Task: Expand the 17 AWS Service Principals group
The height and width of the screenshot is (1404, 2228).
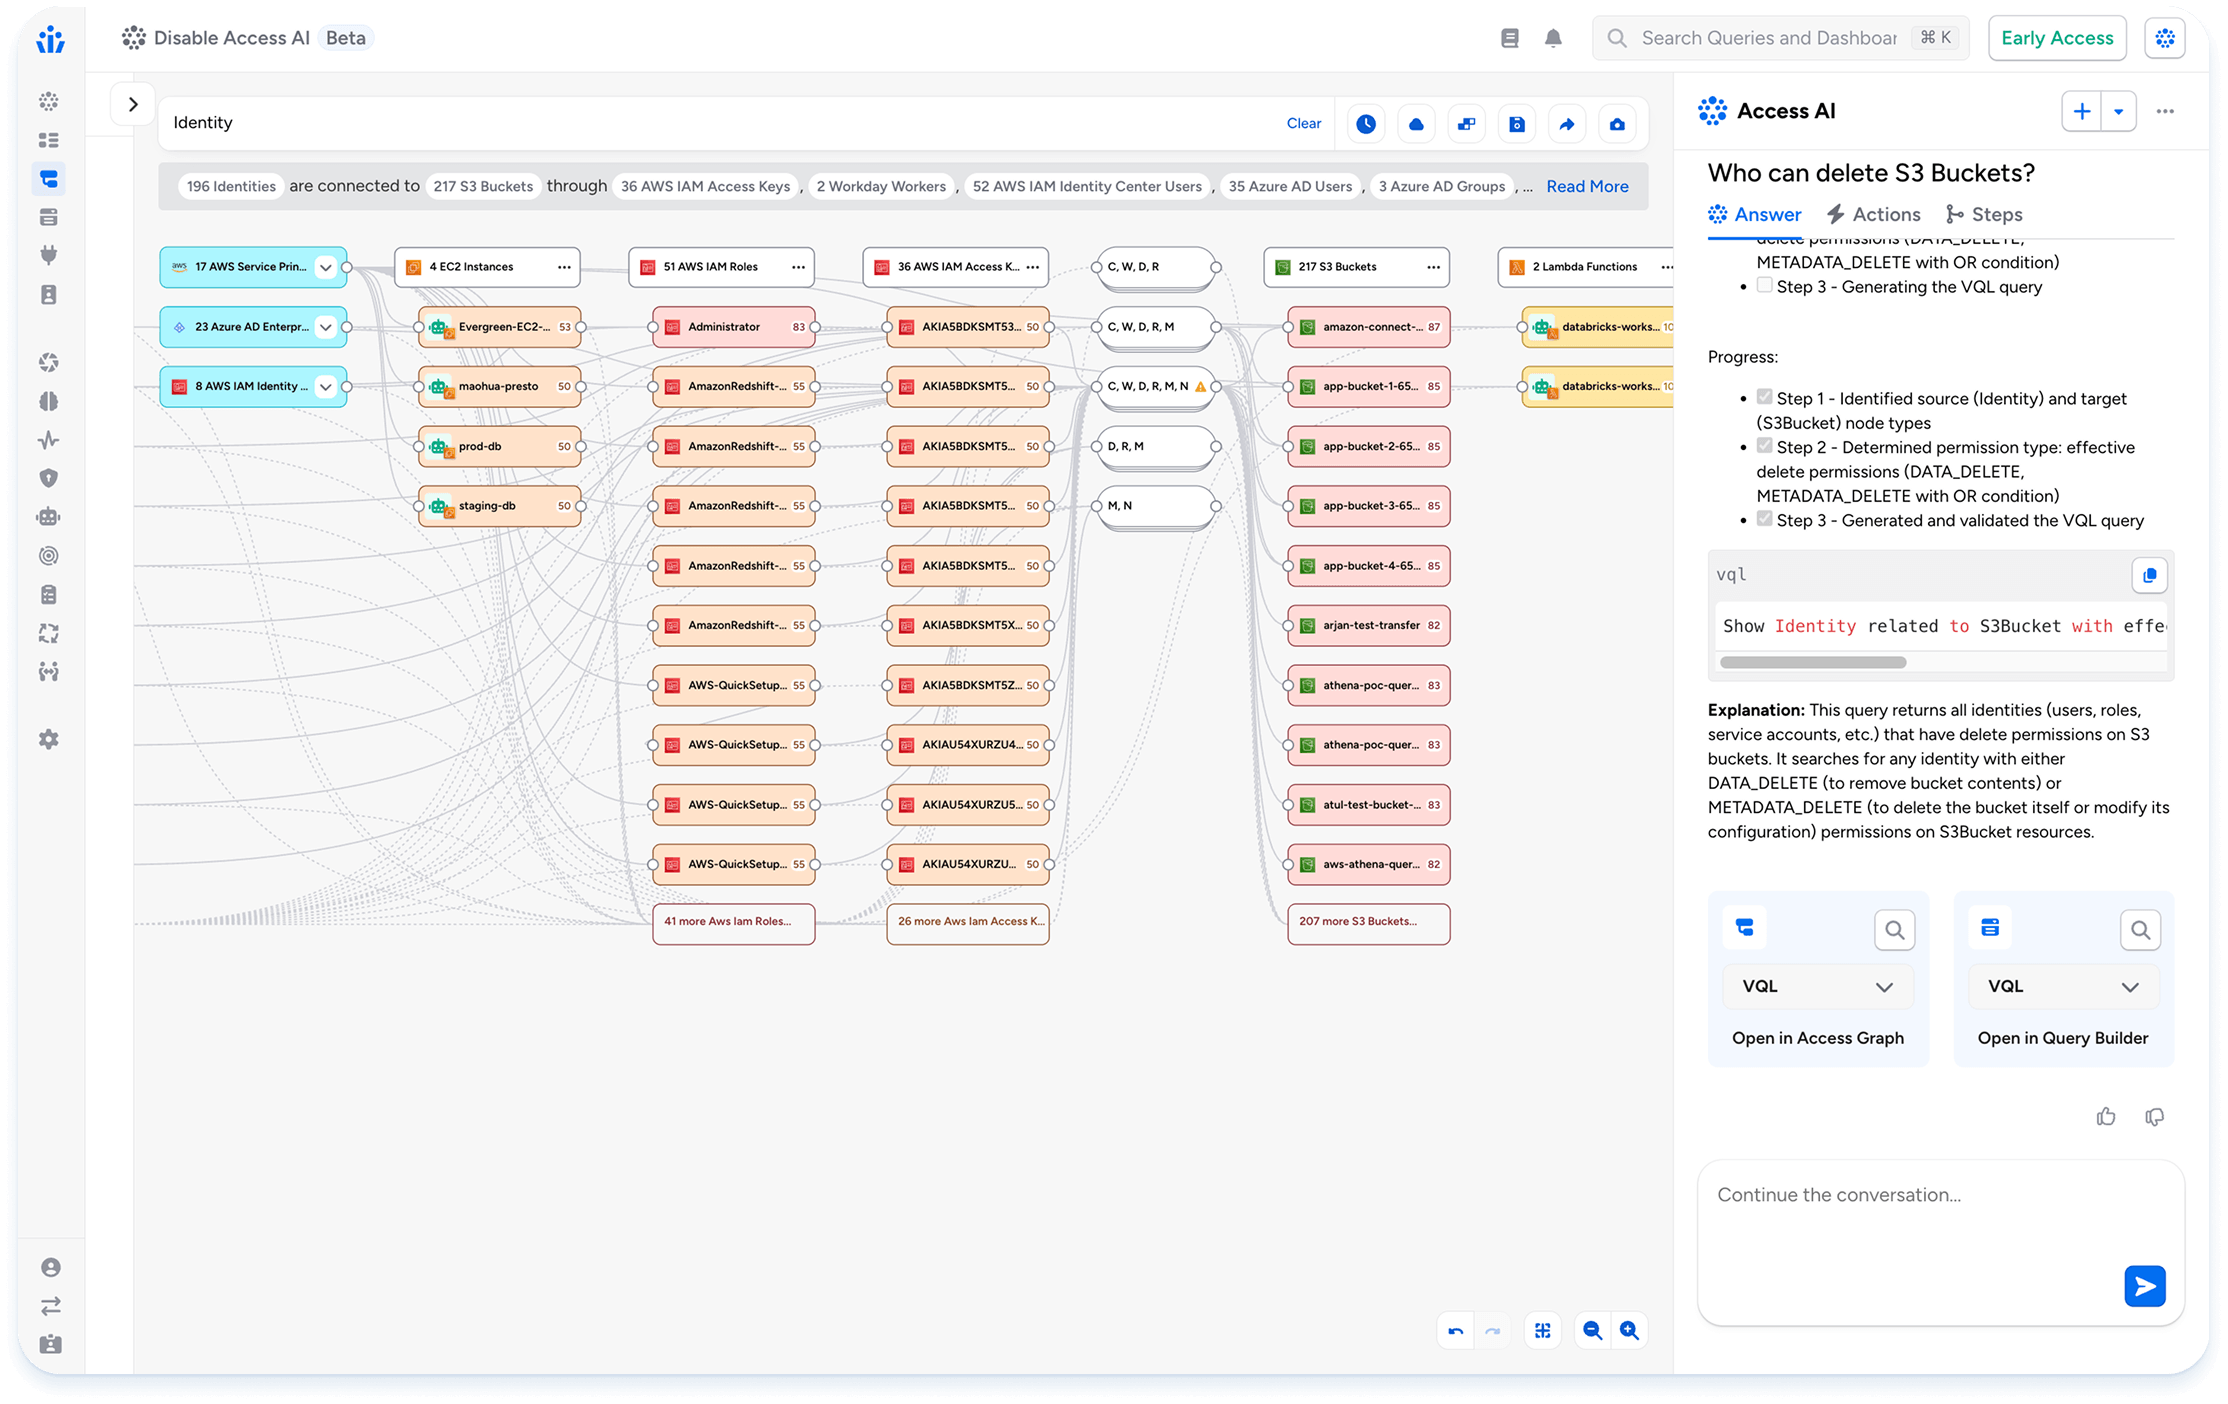Action: coord(325,267)
